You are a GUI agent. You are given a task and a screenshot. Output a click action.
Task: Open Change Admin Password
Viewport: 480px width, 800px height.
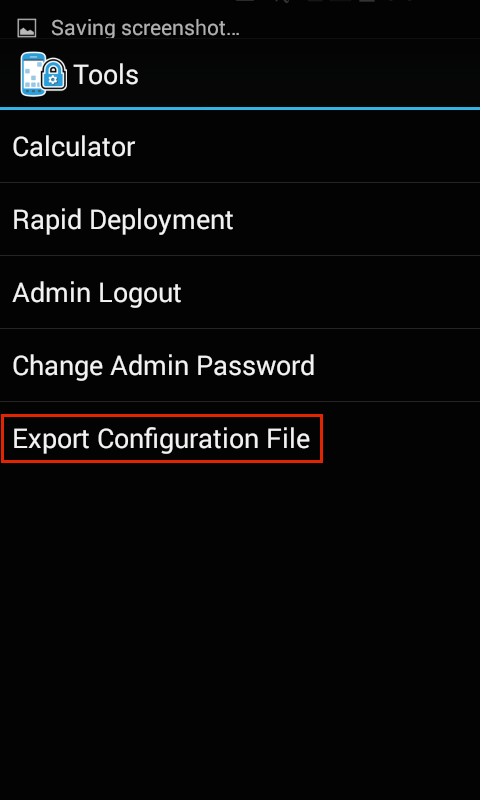click(x=240, y=365)
